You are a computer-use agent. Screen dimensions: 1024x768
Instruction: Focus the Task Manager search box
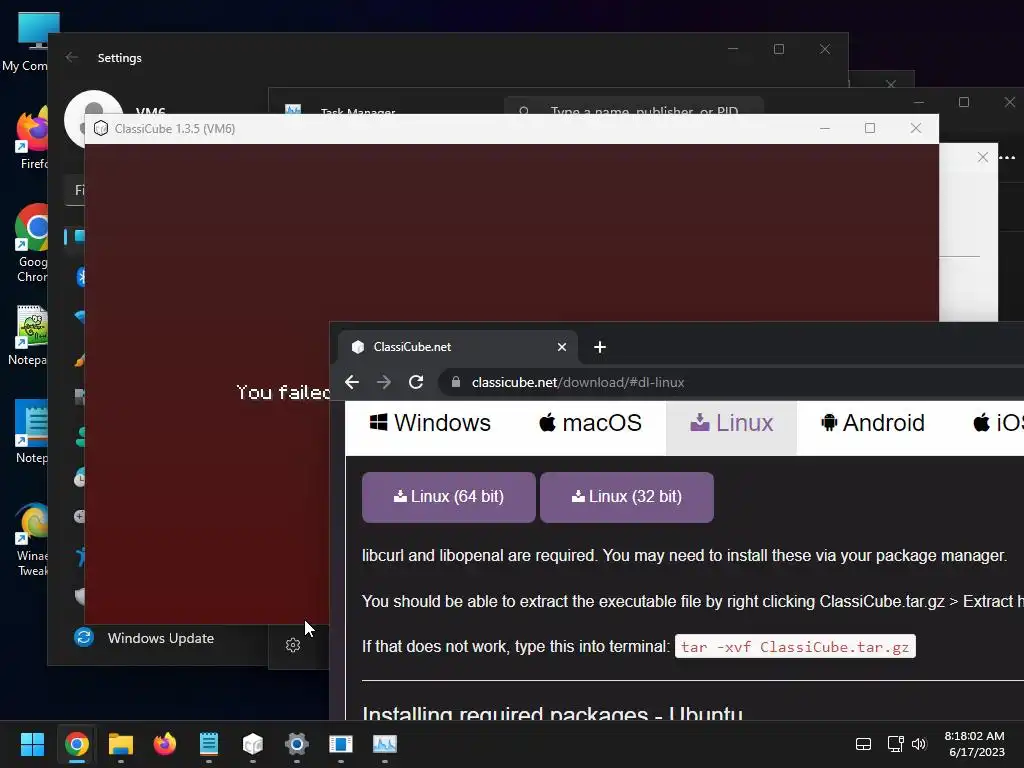(633, 108)
